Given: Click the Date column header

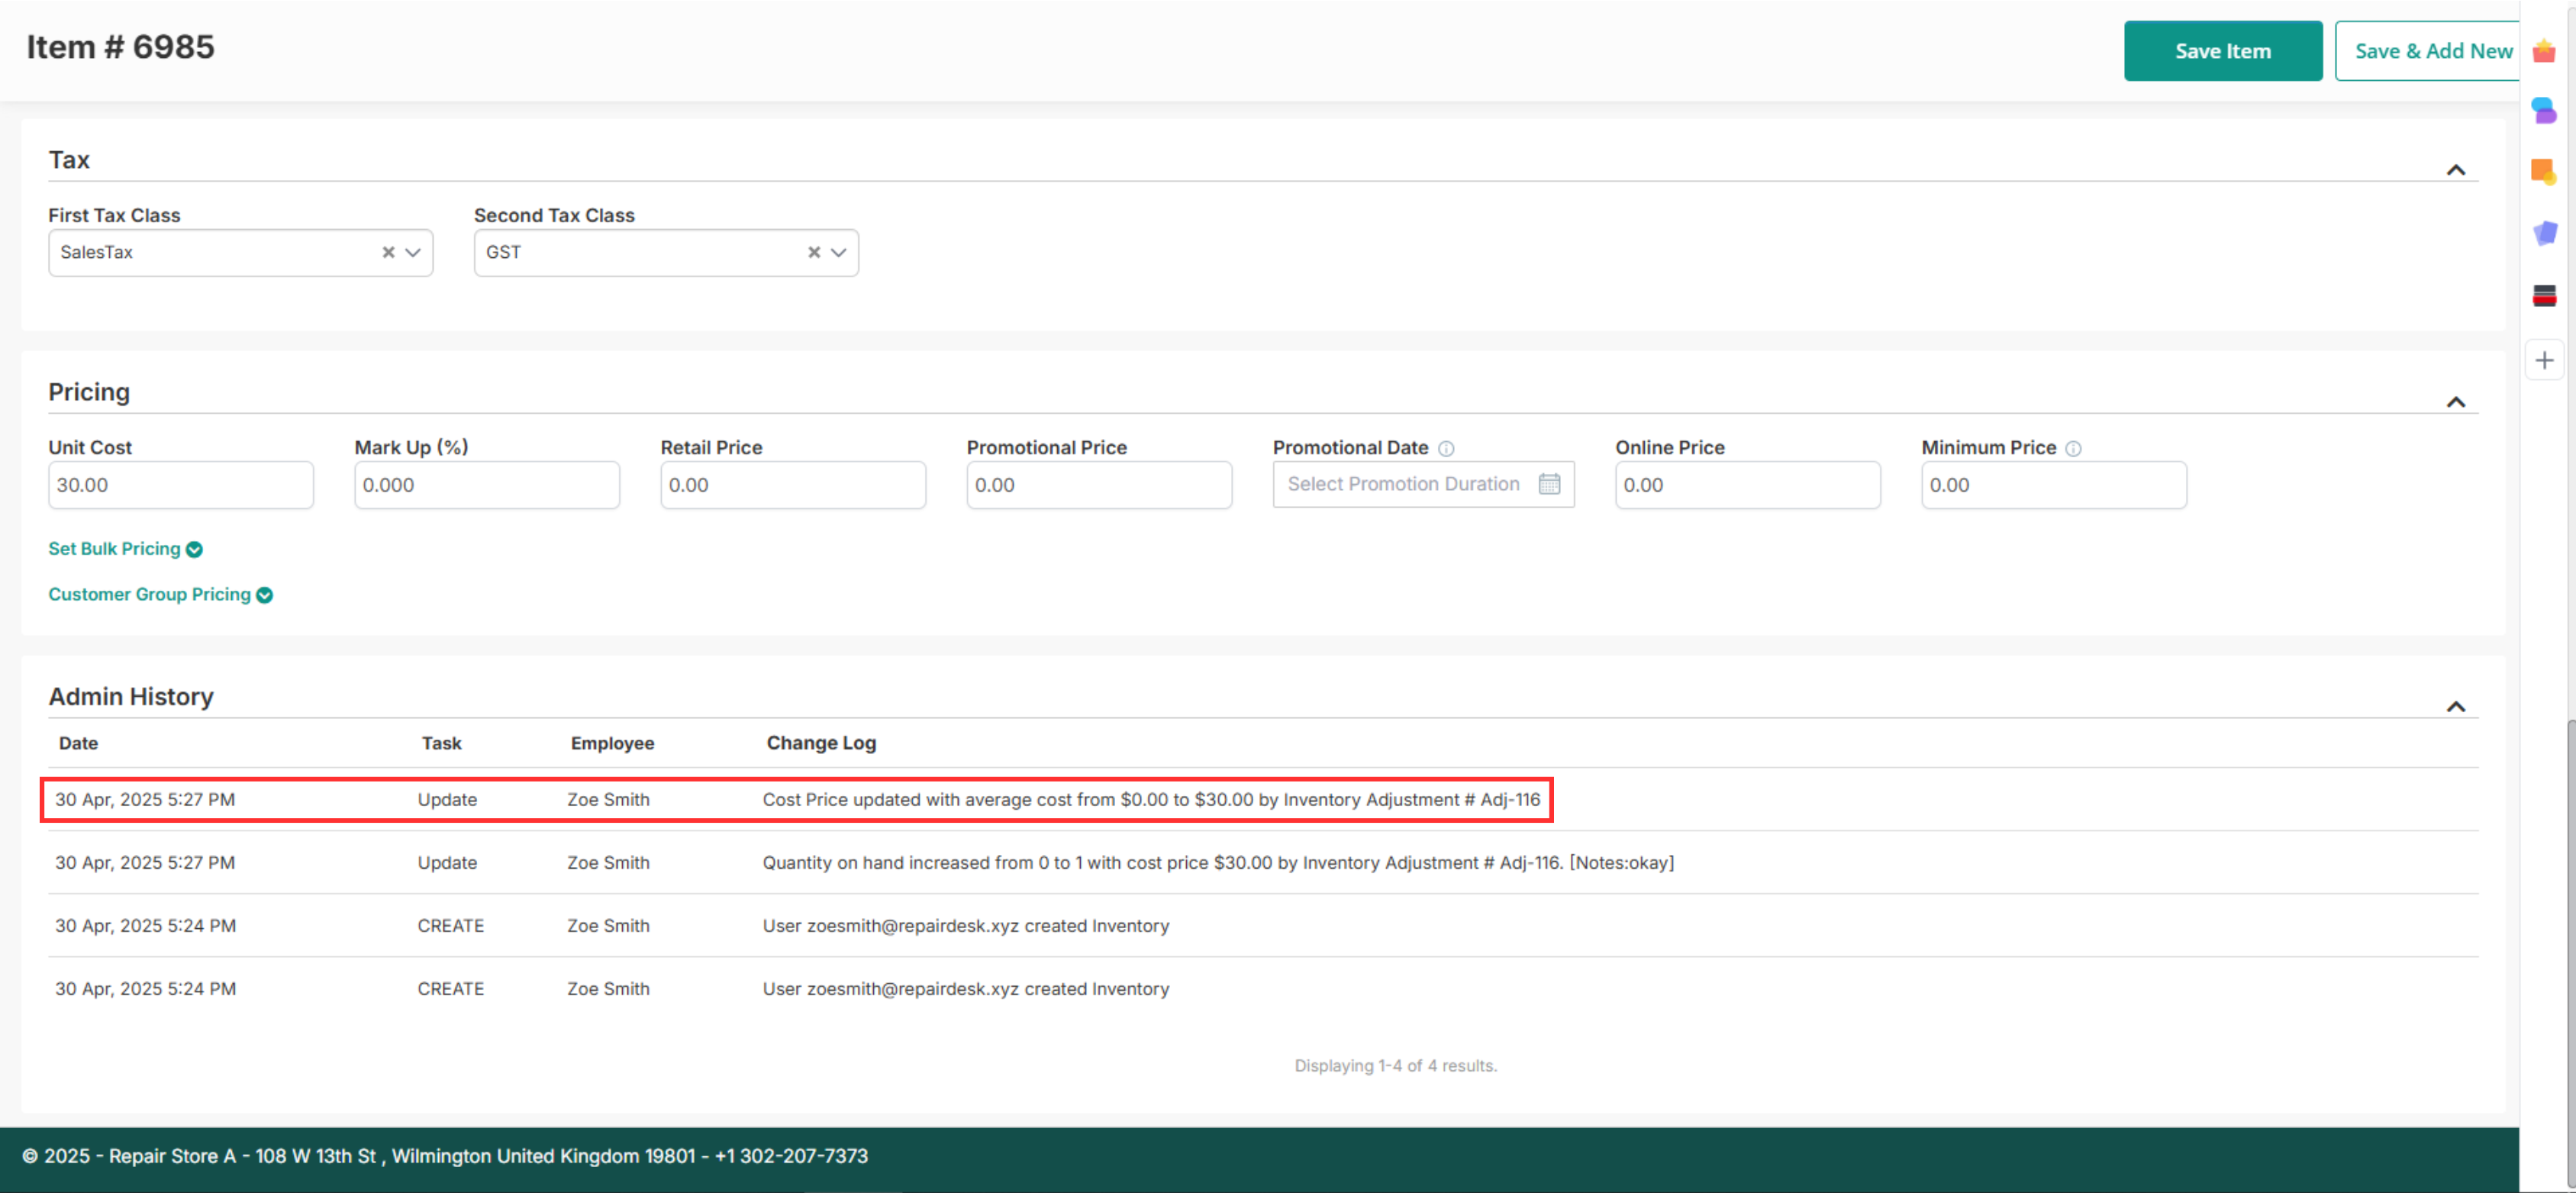Looking at the screenshot, I should (x=78, y=743).
